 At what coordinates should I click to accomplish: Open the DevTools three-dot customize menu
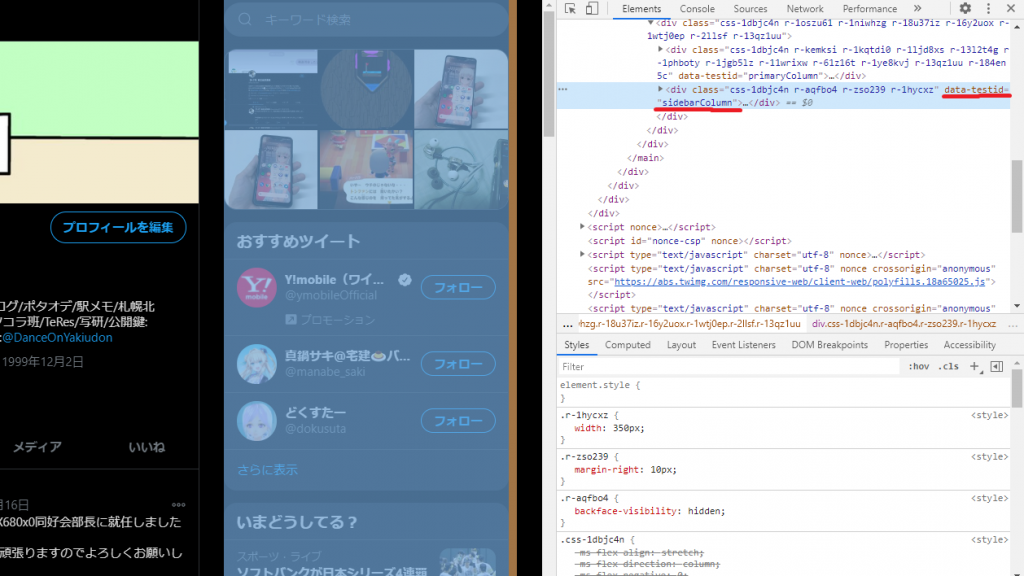click(x=987, y=9)
